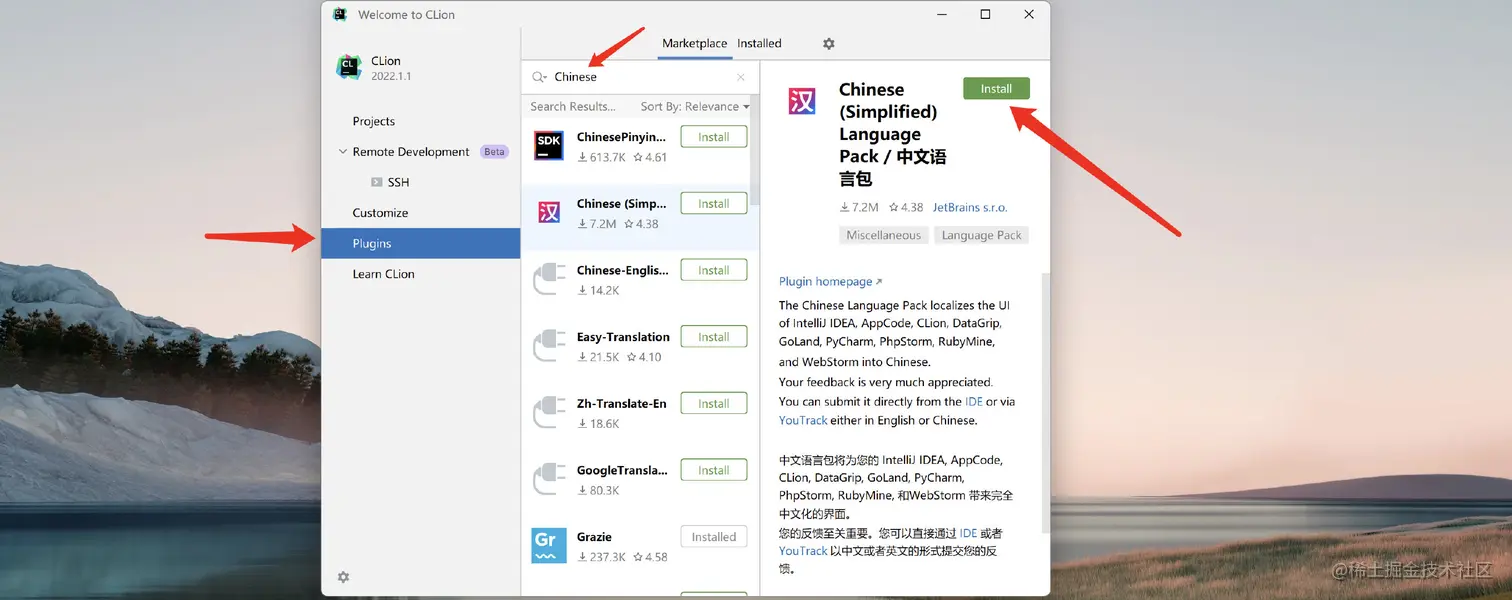The image size is (1512, 600).
Task: Click the Zh-Translate-En plug icon
Action: pos(548,412)
